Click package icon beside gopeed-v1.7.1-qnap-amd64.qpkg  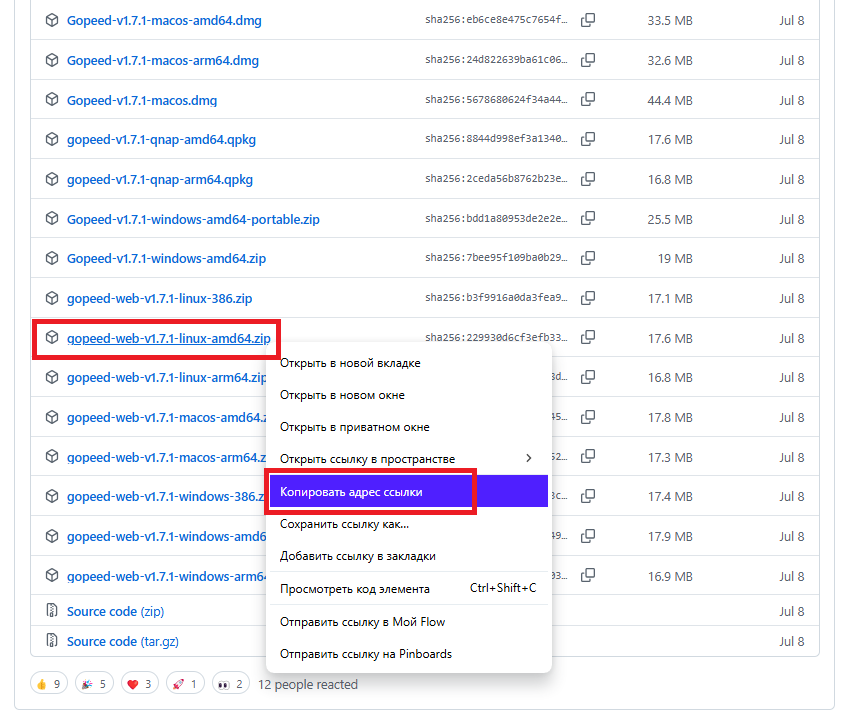52,139
